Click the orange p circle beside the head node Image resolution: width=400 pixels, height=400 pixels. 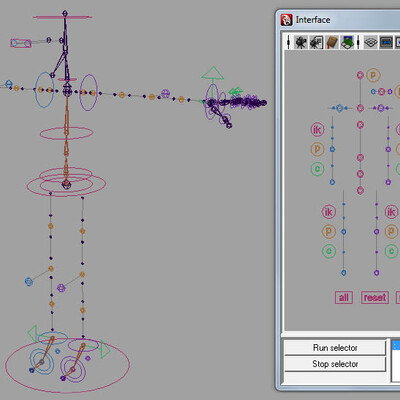point(373,75)
